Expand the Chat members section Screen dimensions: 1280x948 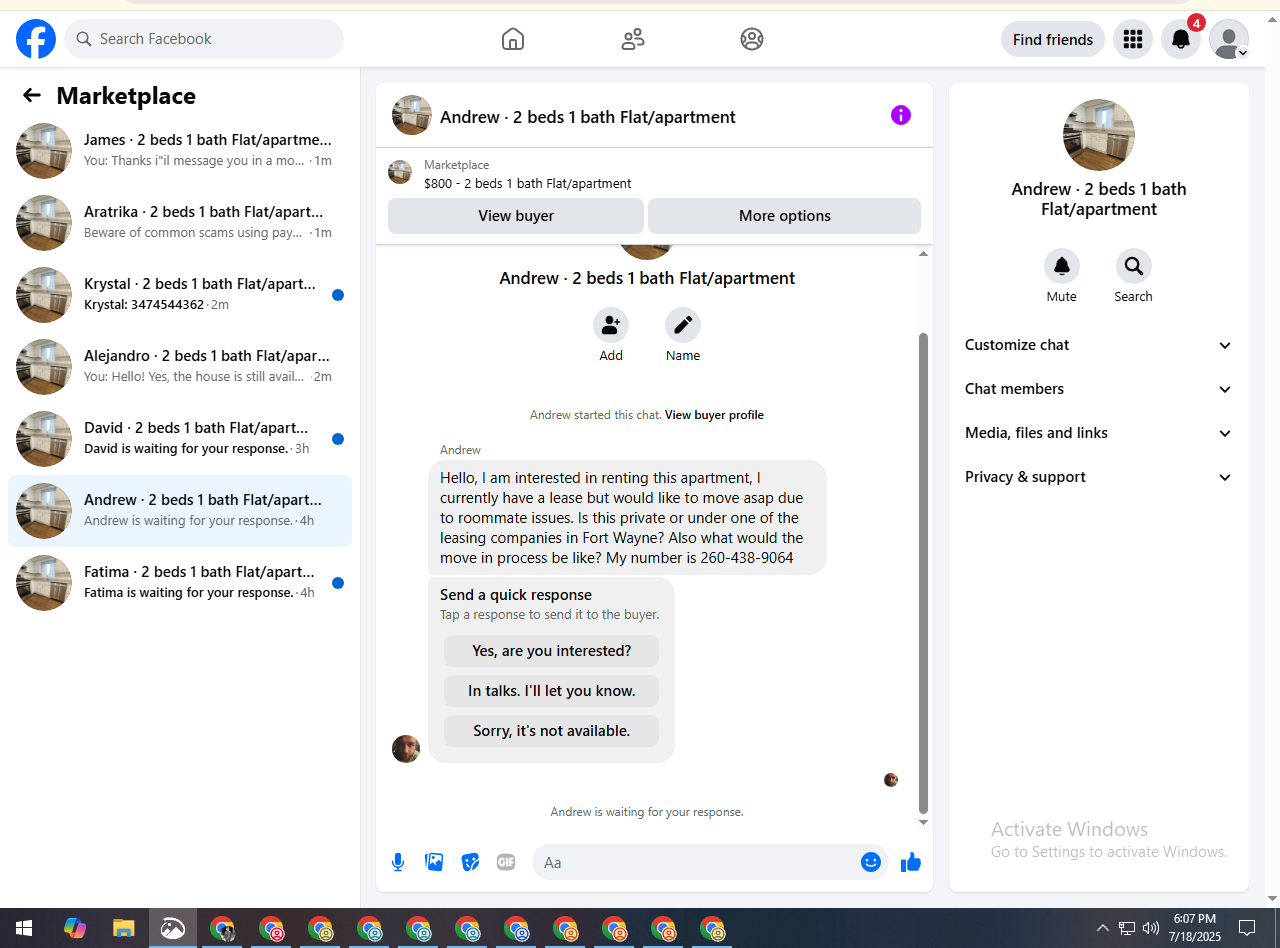(x=1098, y=389)
